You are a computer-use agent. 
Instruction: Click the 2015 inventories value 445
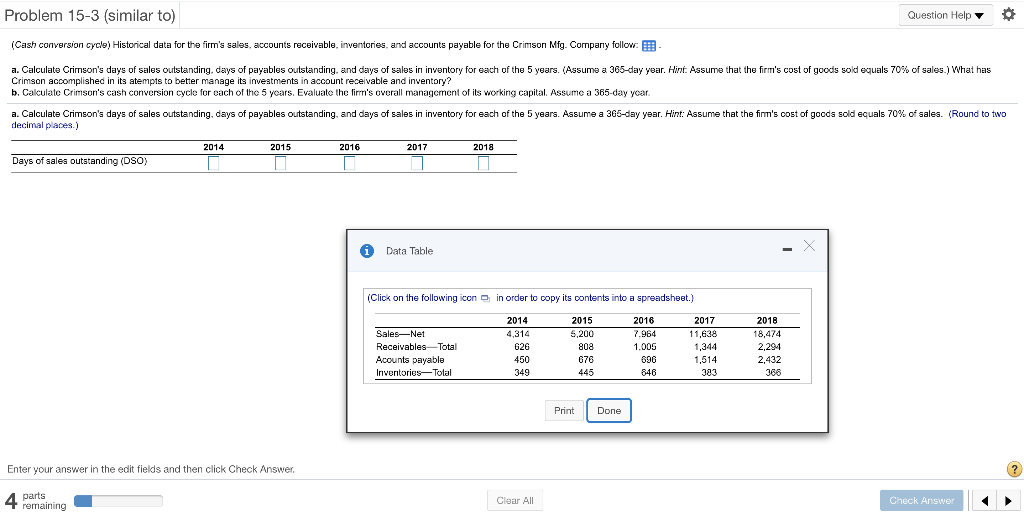586,373
